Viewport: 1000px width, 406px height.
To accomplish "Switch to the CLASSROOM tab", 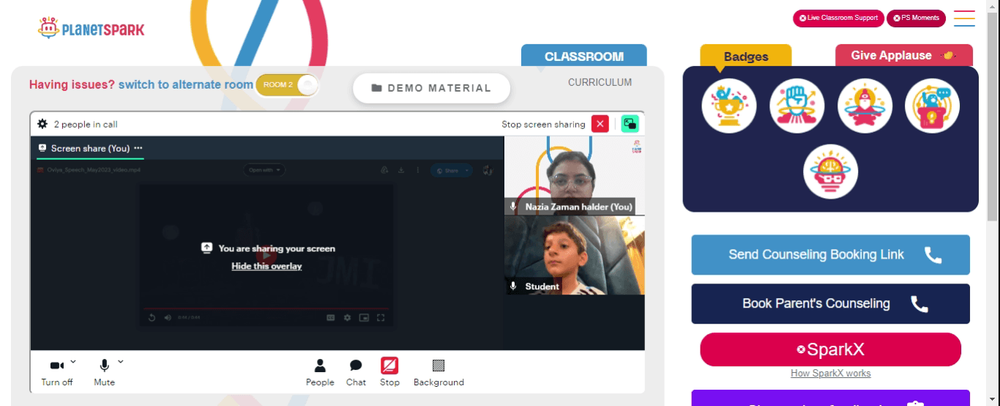I will tap(584, 56).
